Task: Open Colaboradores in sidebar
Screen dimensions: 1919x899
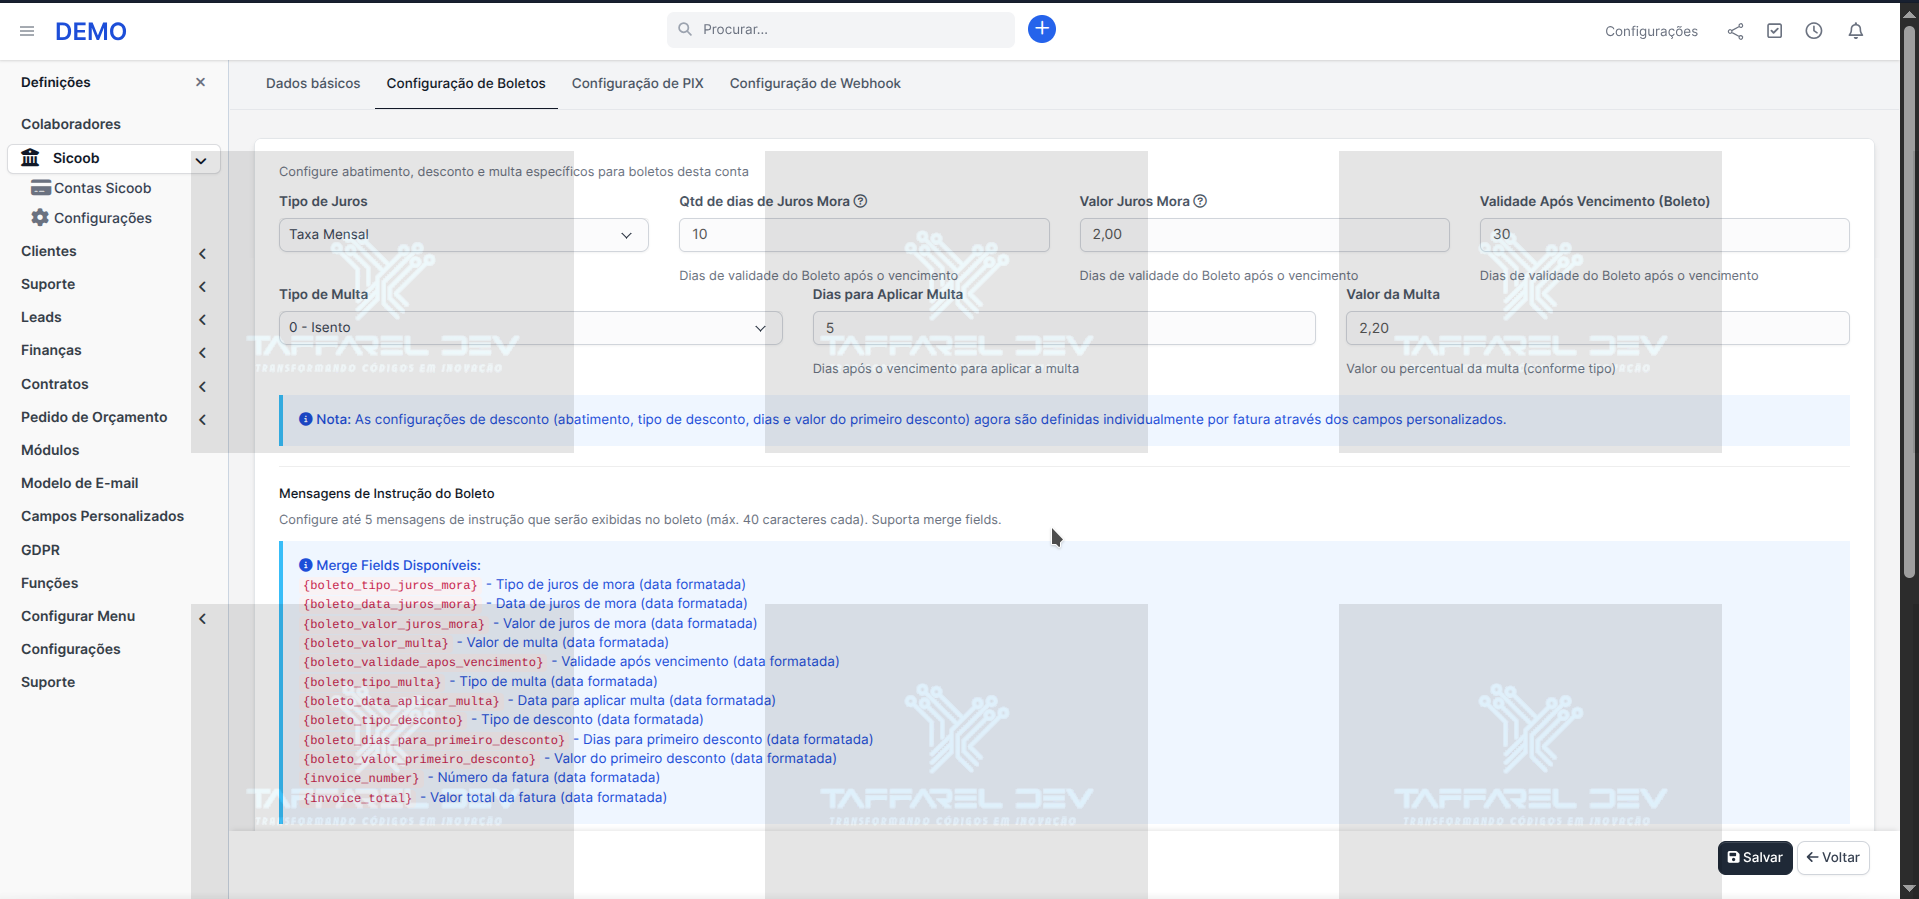Action: [x=71, y=124]
